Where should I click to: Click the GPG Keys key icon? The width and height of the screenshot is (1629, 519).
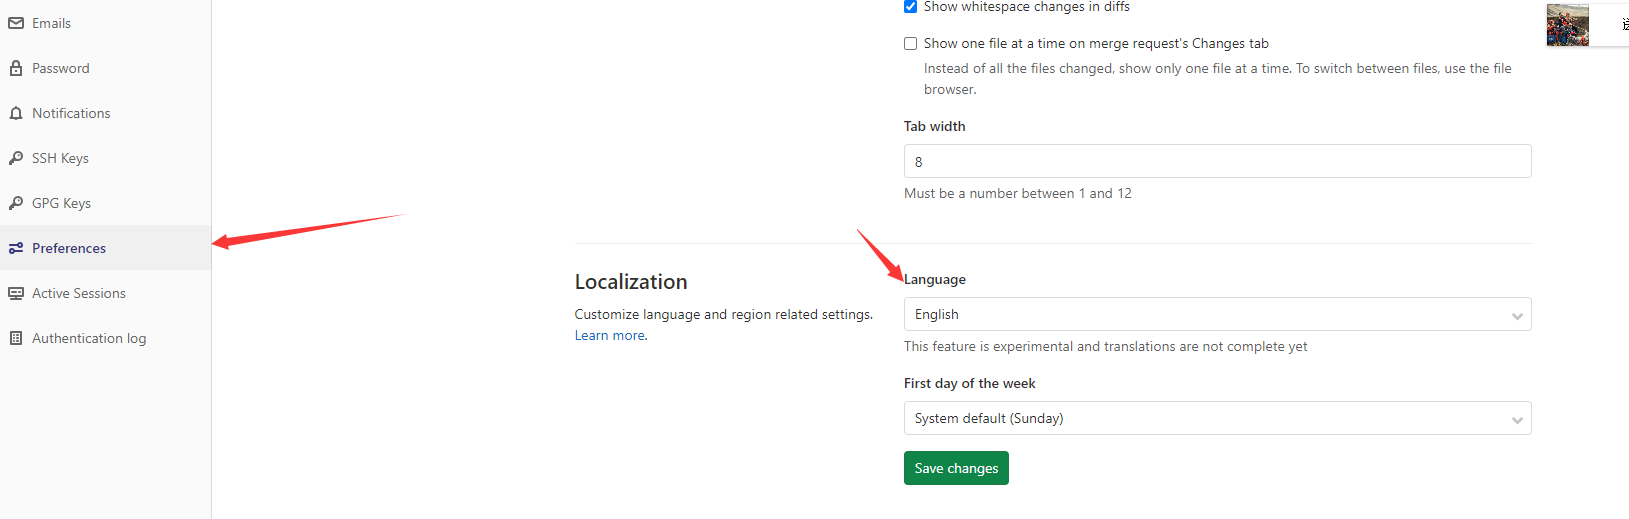coord(16,203)
